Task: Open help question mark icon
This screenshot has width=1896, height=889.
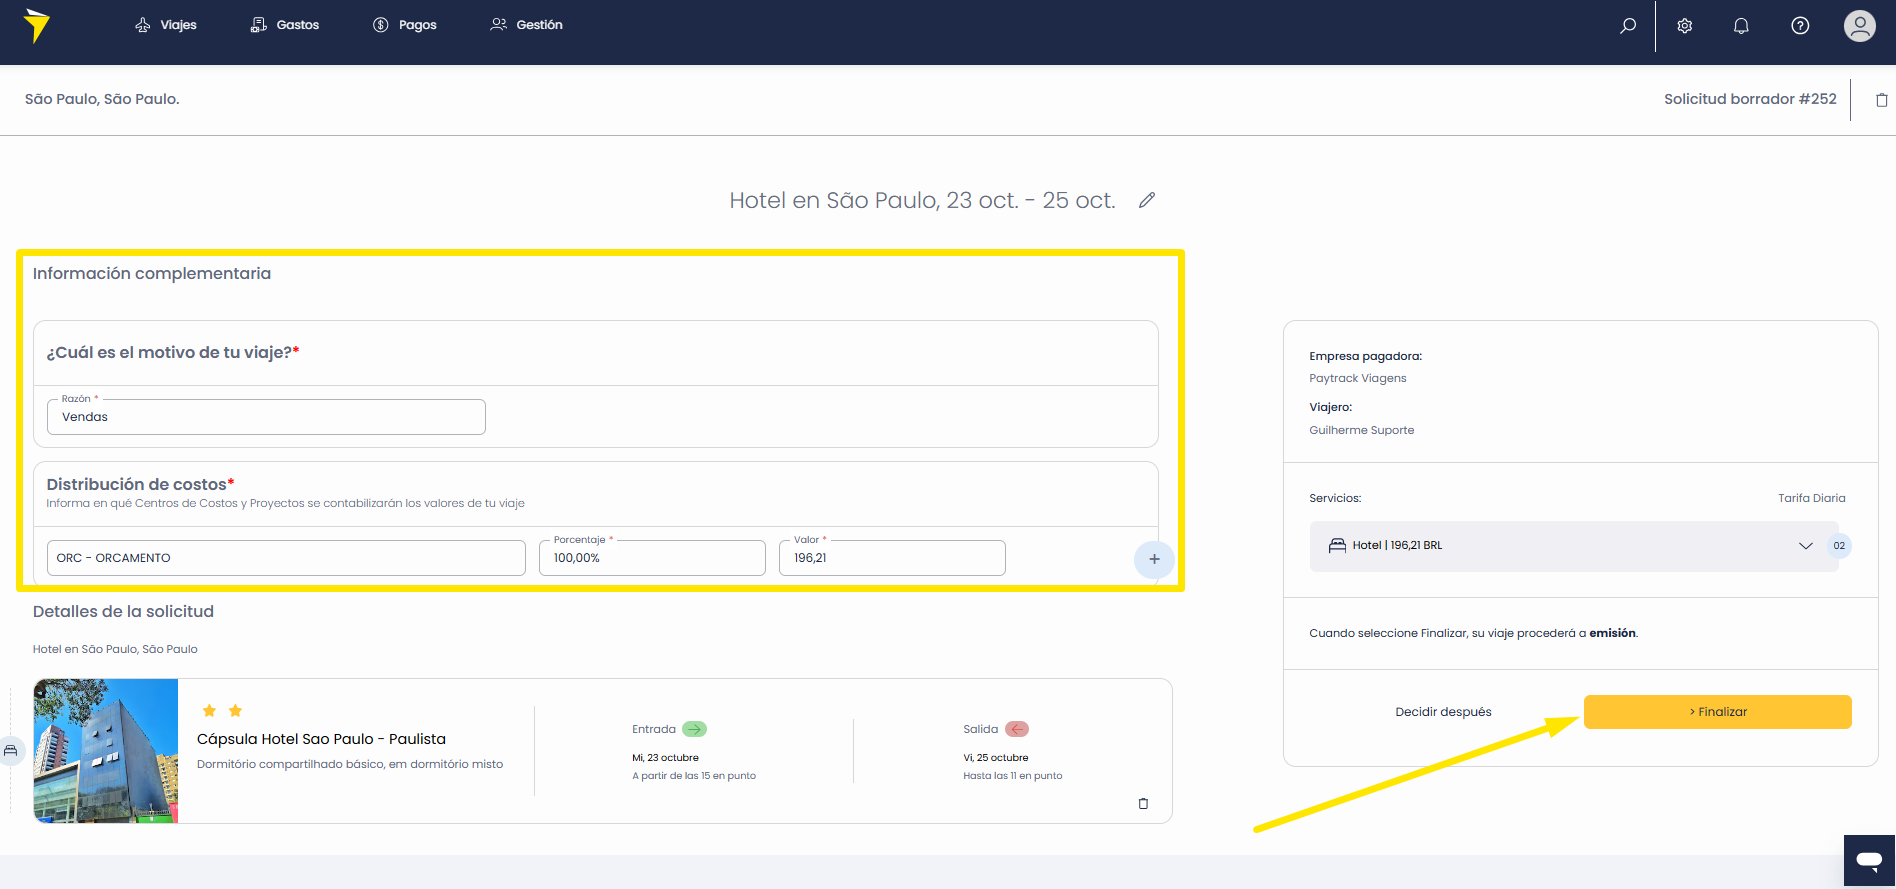Action: pyautogui.click(x=1800, y=26)
